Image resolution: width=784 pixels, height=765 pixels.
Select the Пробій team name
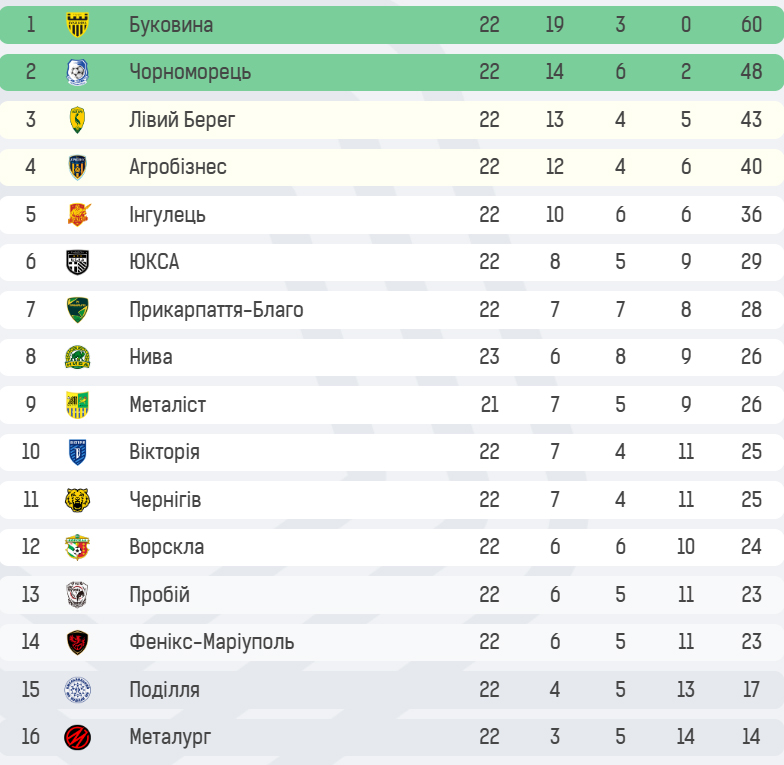(x=160, y=594)
